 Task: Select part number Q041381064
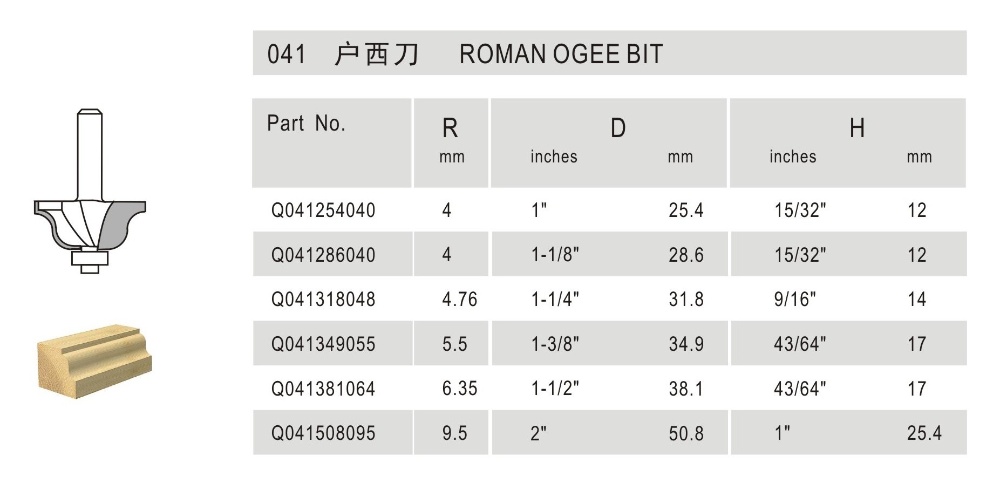tap(323, 389)
